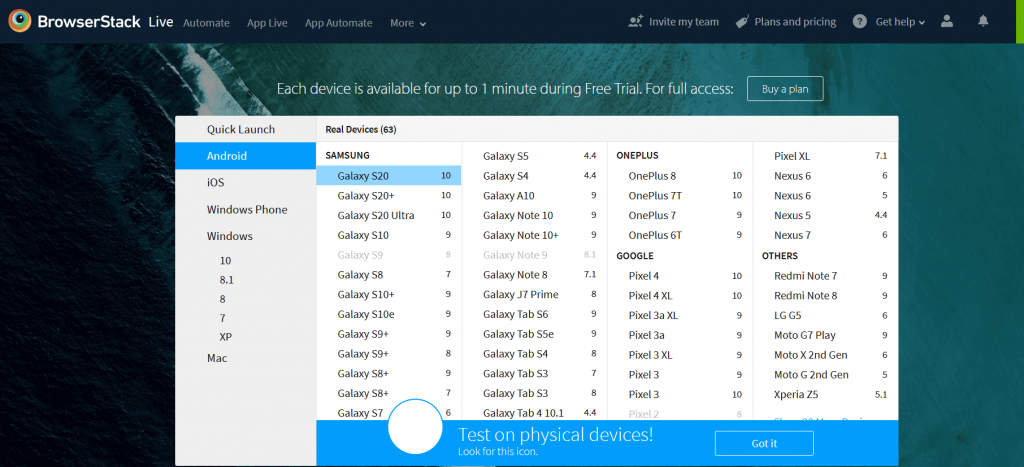Click the BrowserStack logo icon

[19, 21]
